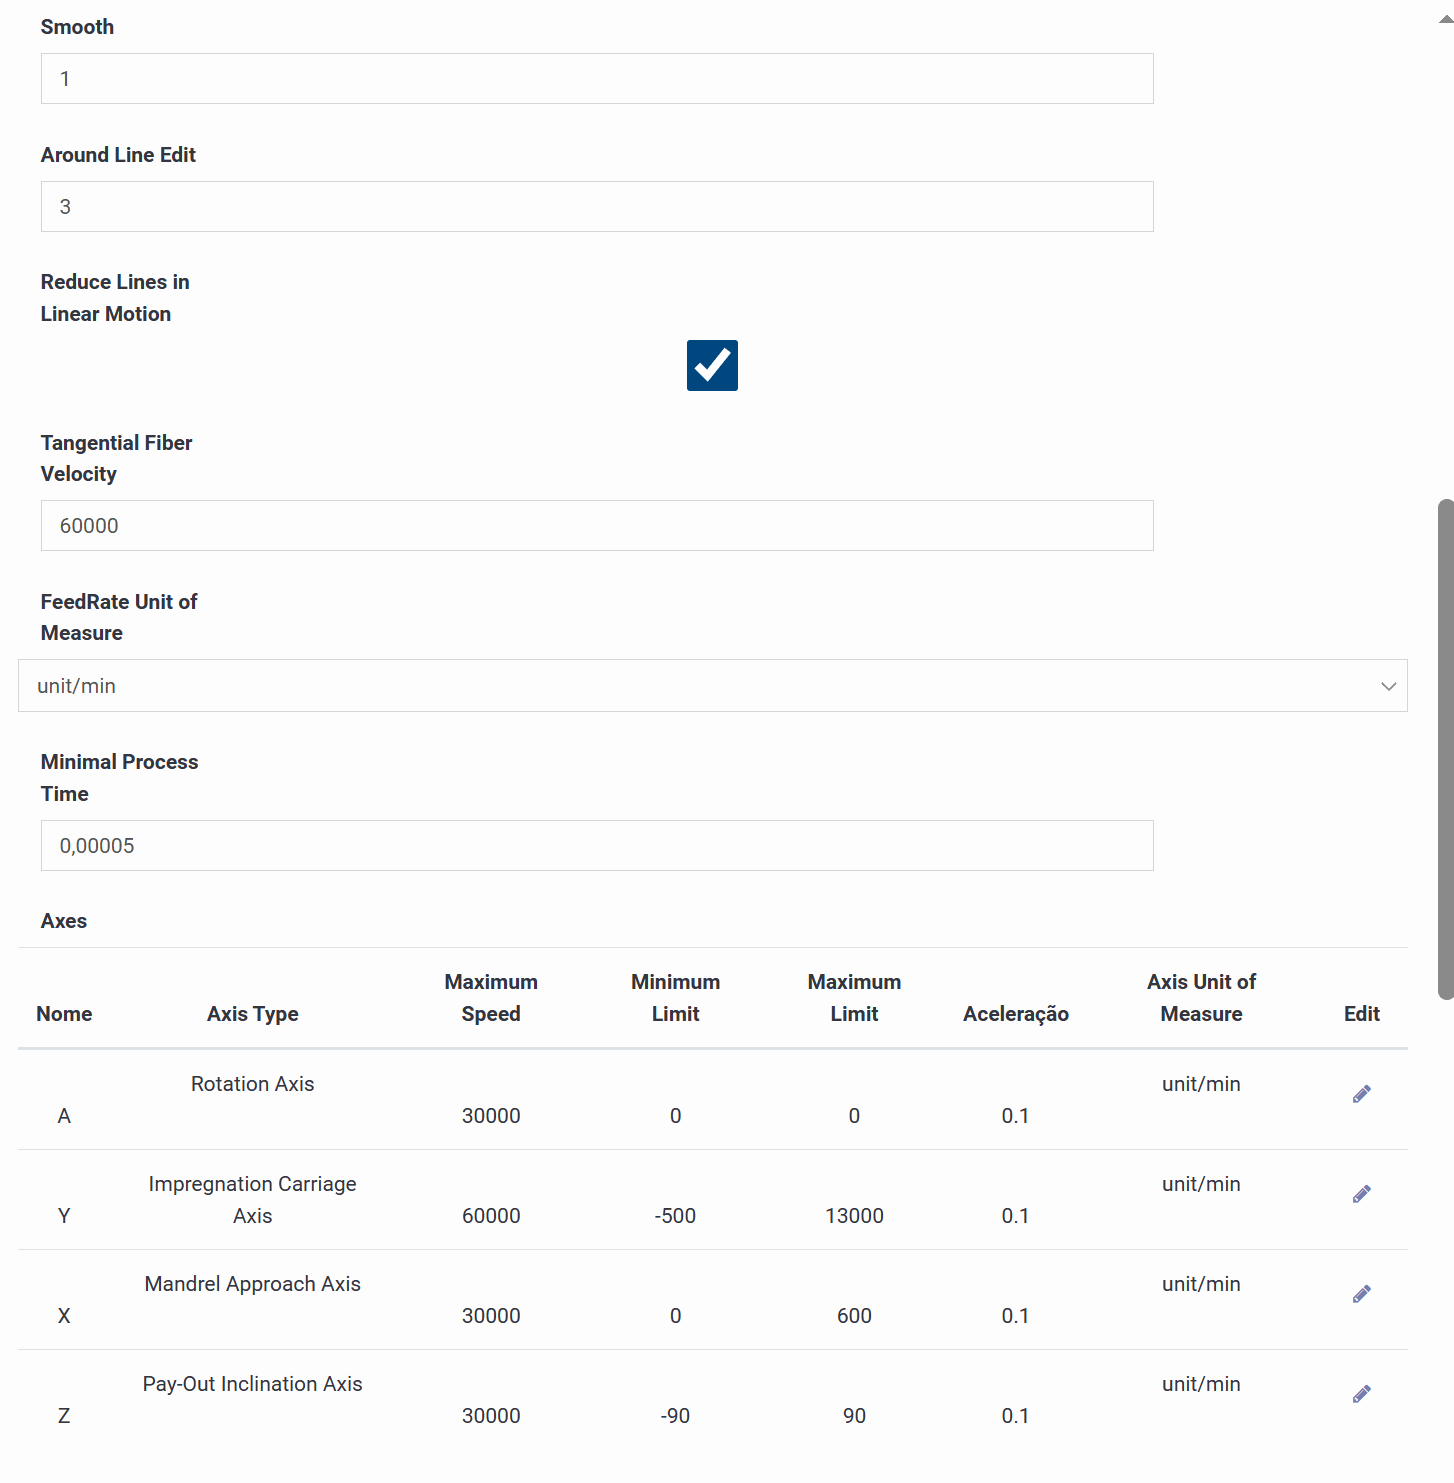Focus the Smooth input field
This screenshot has width=1454, height=1483.
[597, 79]
